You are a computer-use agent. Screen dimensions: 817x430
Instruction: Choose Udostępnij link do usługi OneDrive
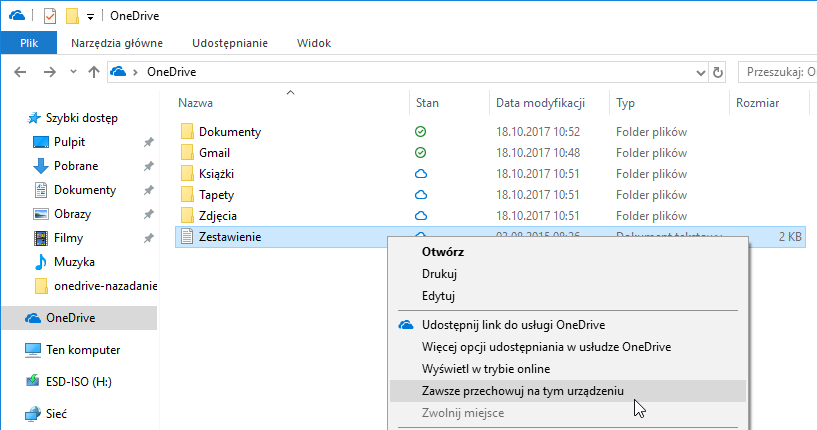[x=568, y=325]
